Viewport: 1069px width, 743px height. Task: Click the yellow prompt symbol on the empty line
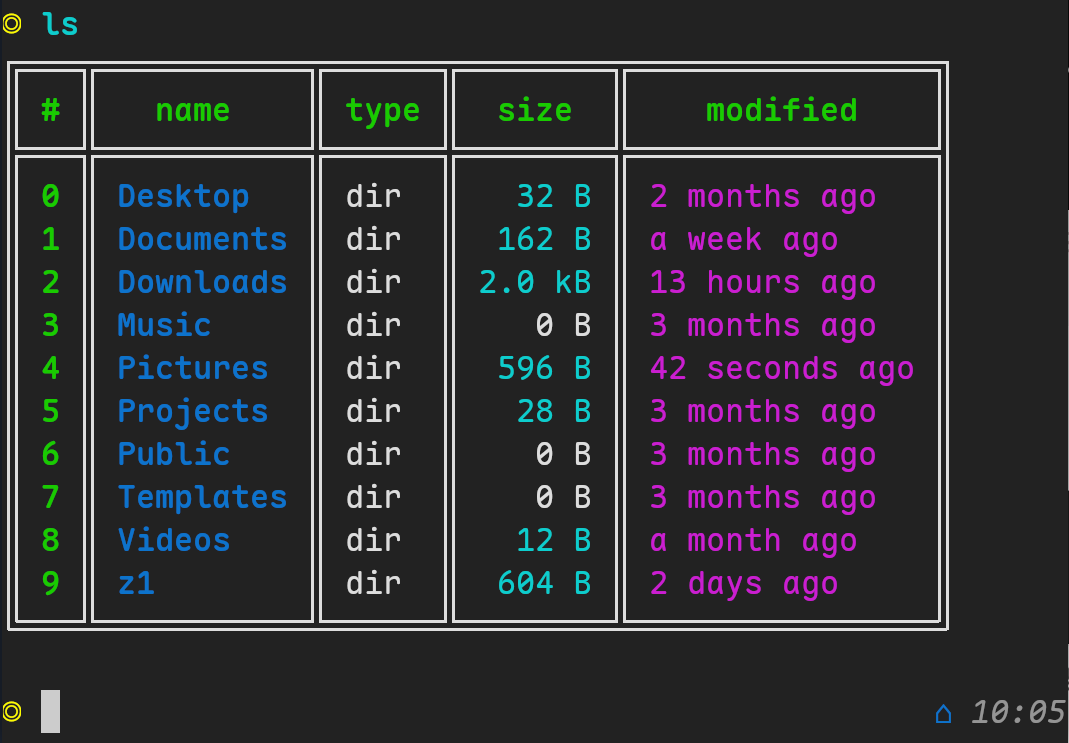tap(12, 712)
